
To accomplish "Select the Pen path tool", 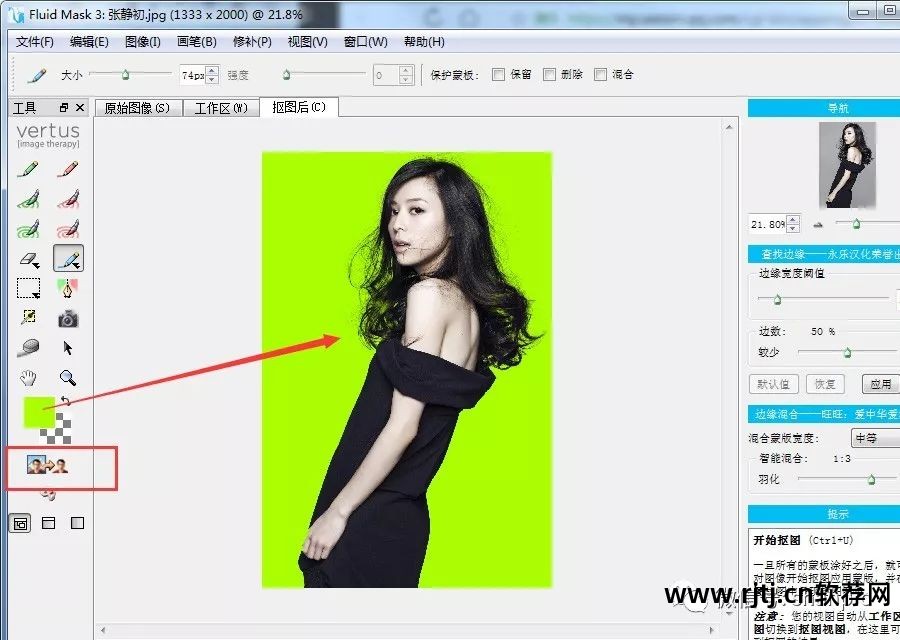I will click(68, 288).
